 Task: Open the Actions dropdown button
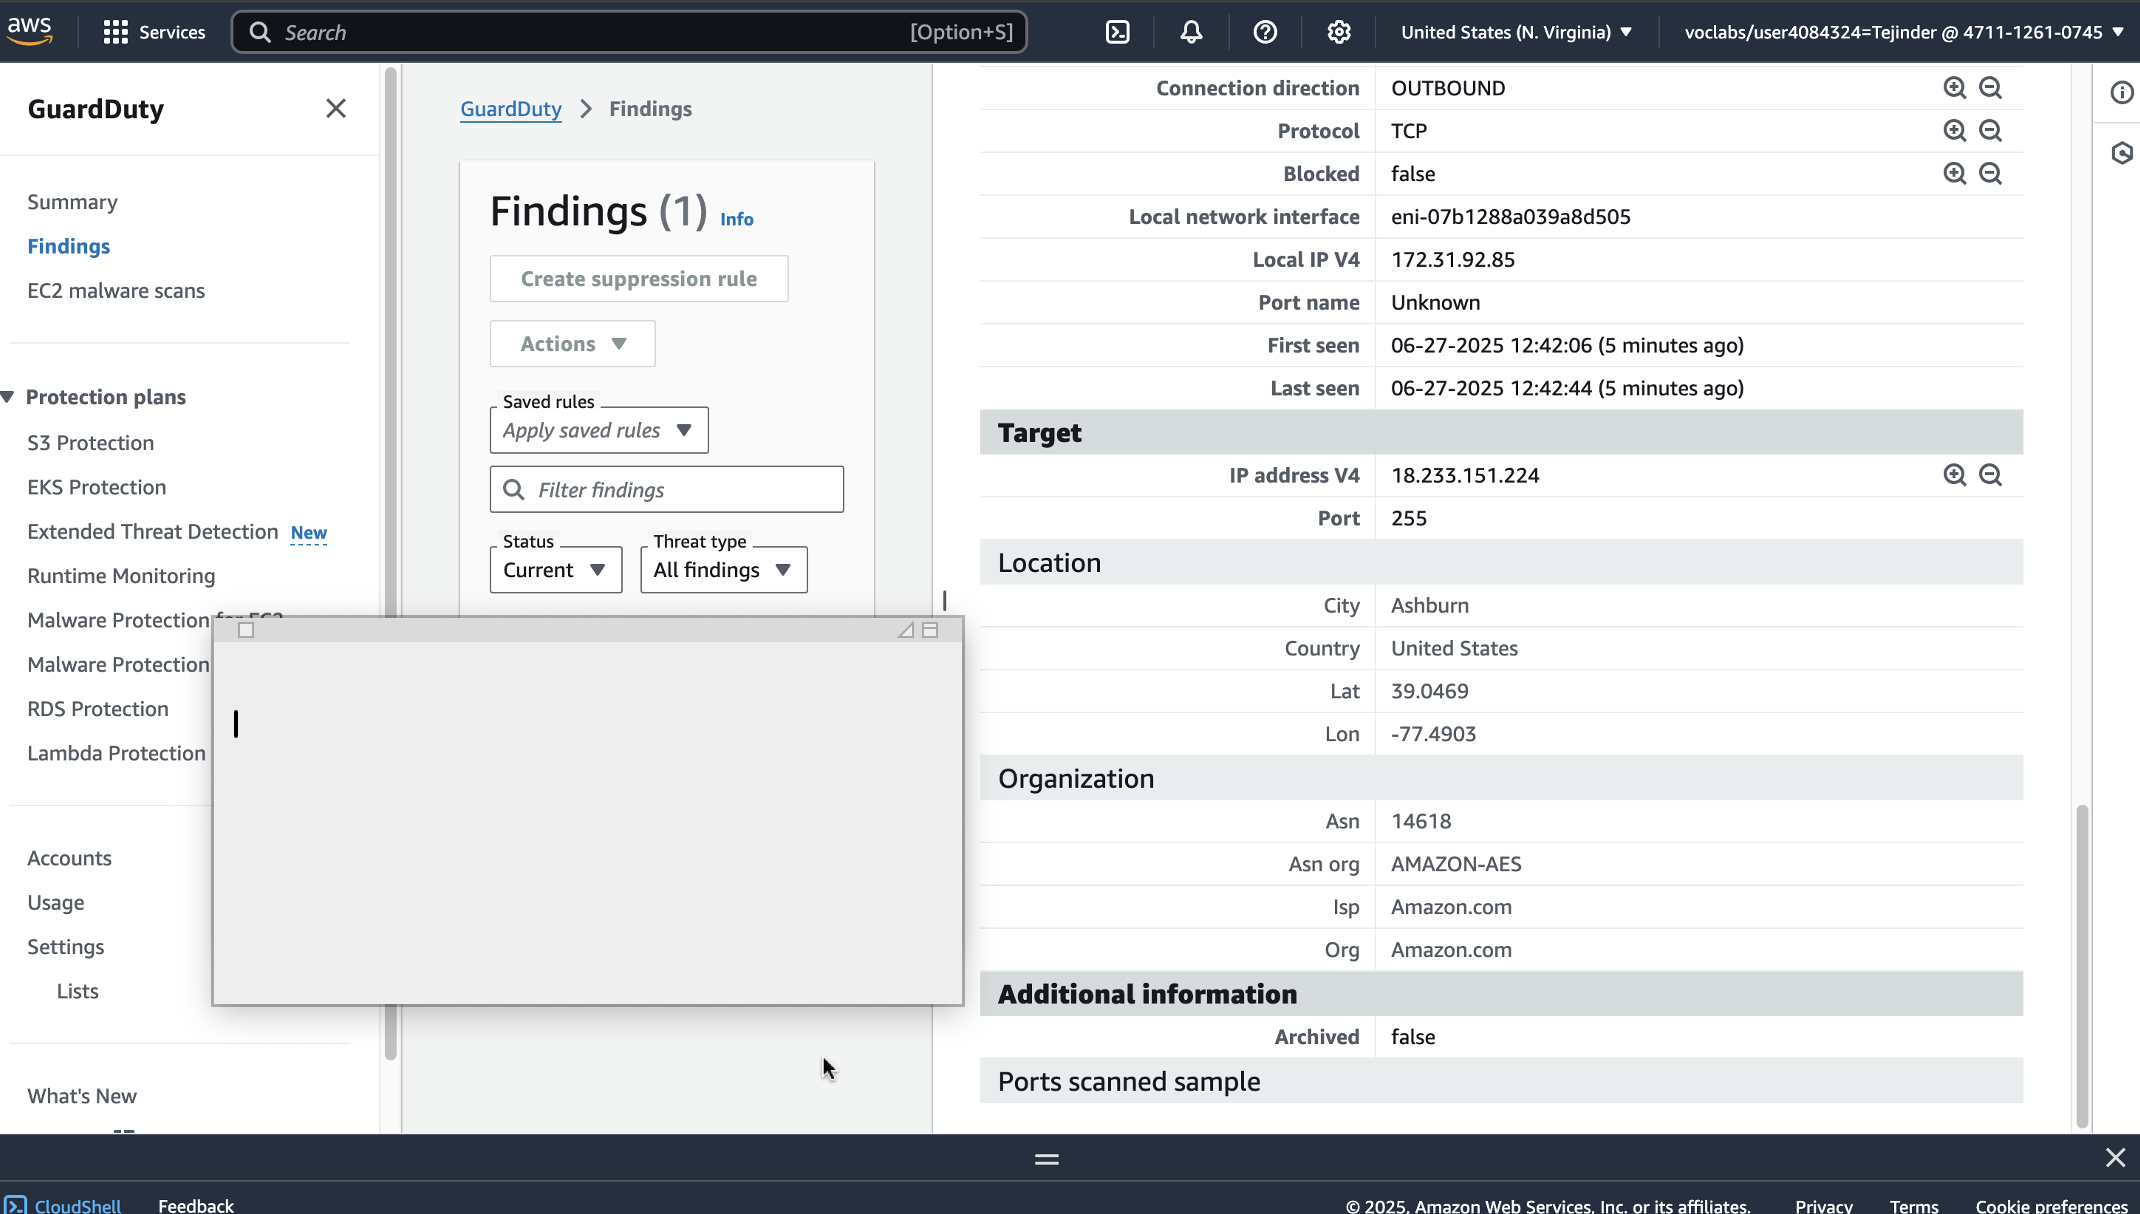572,344
